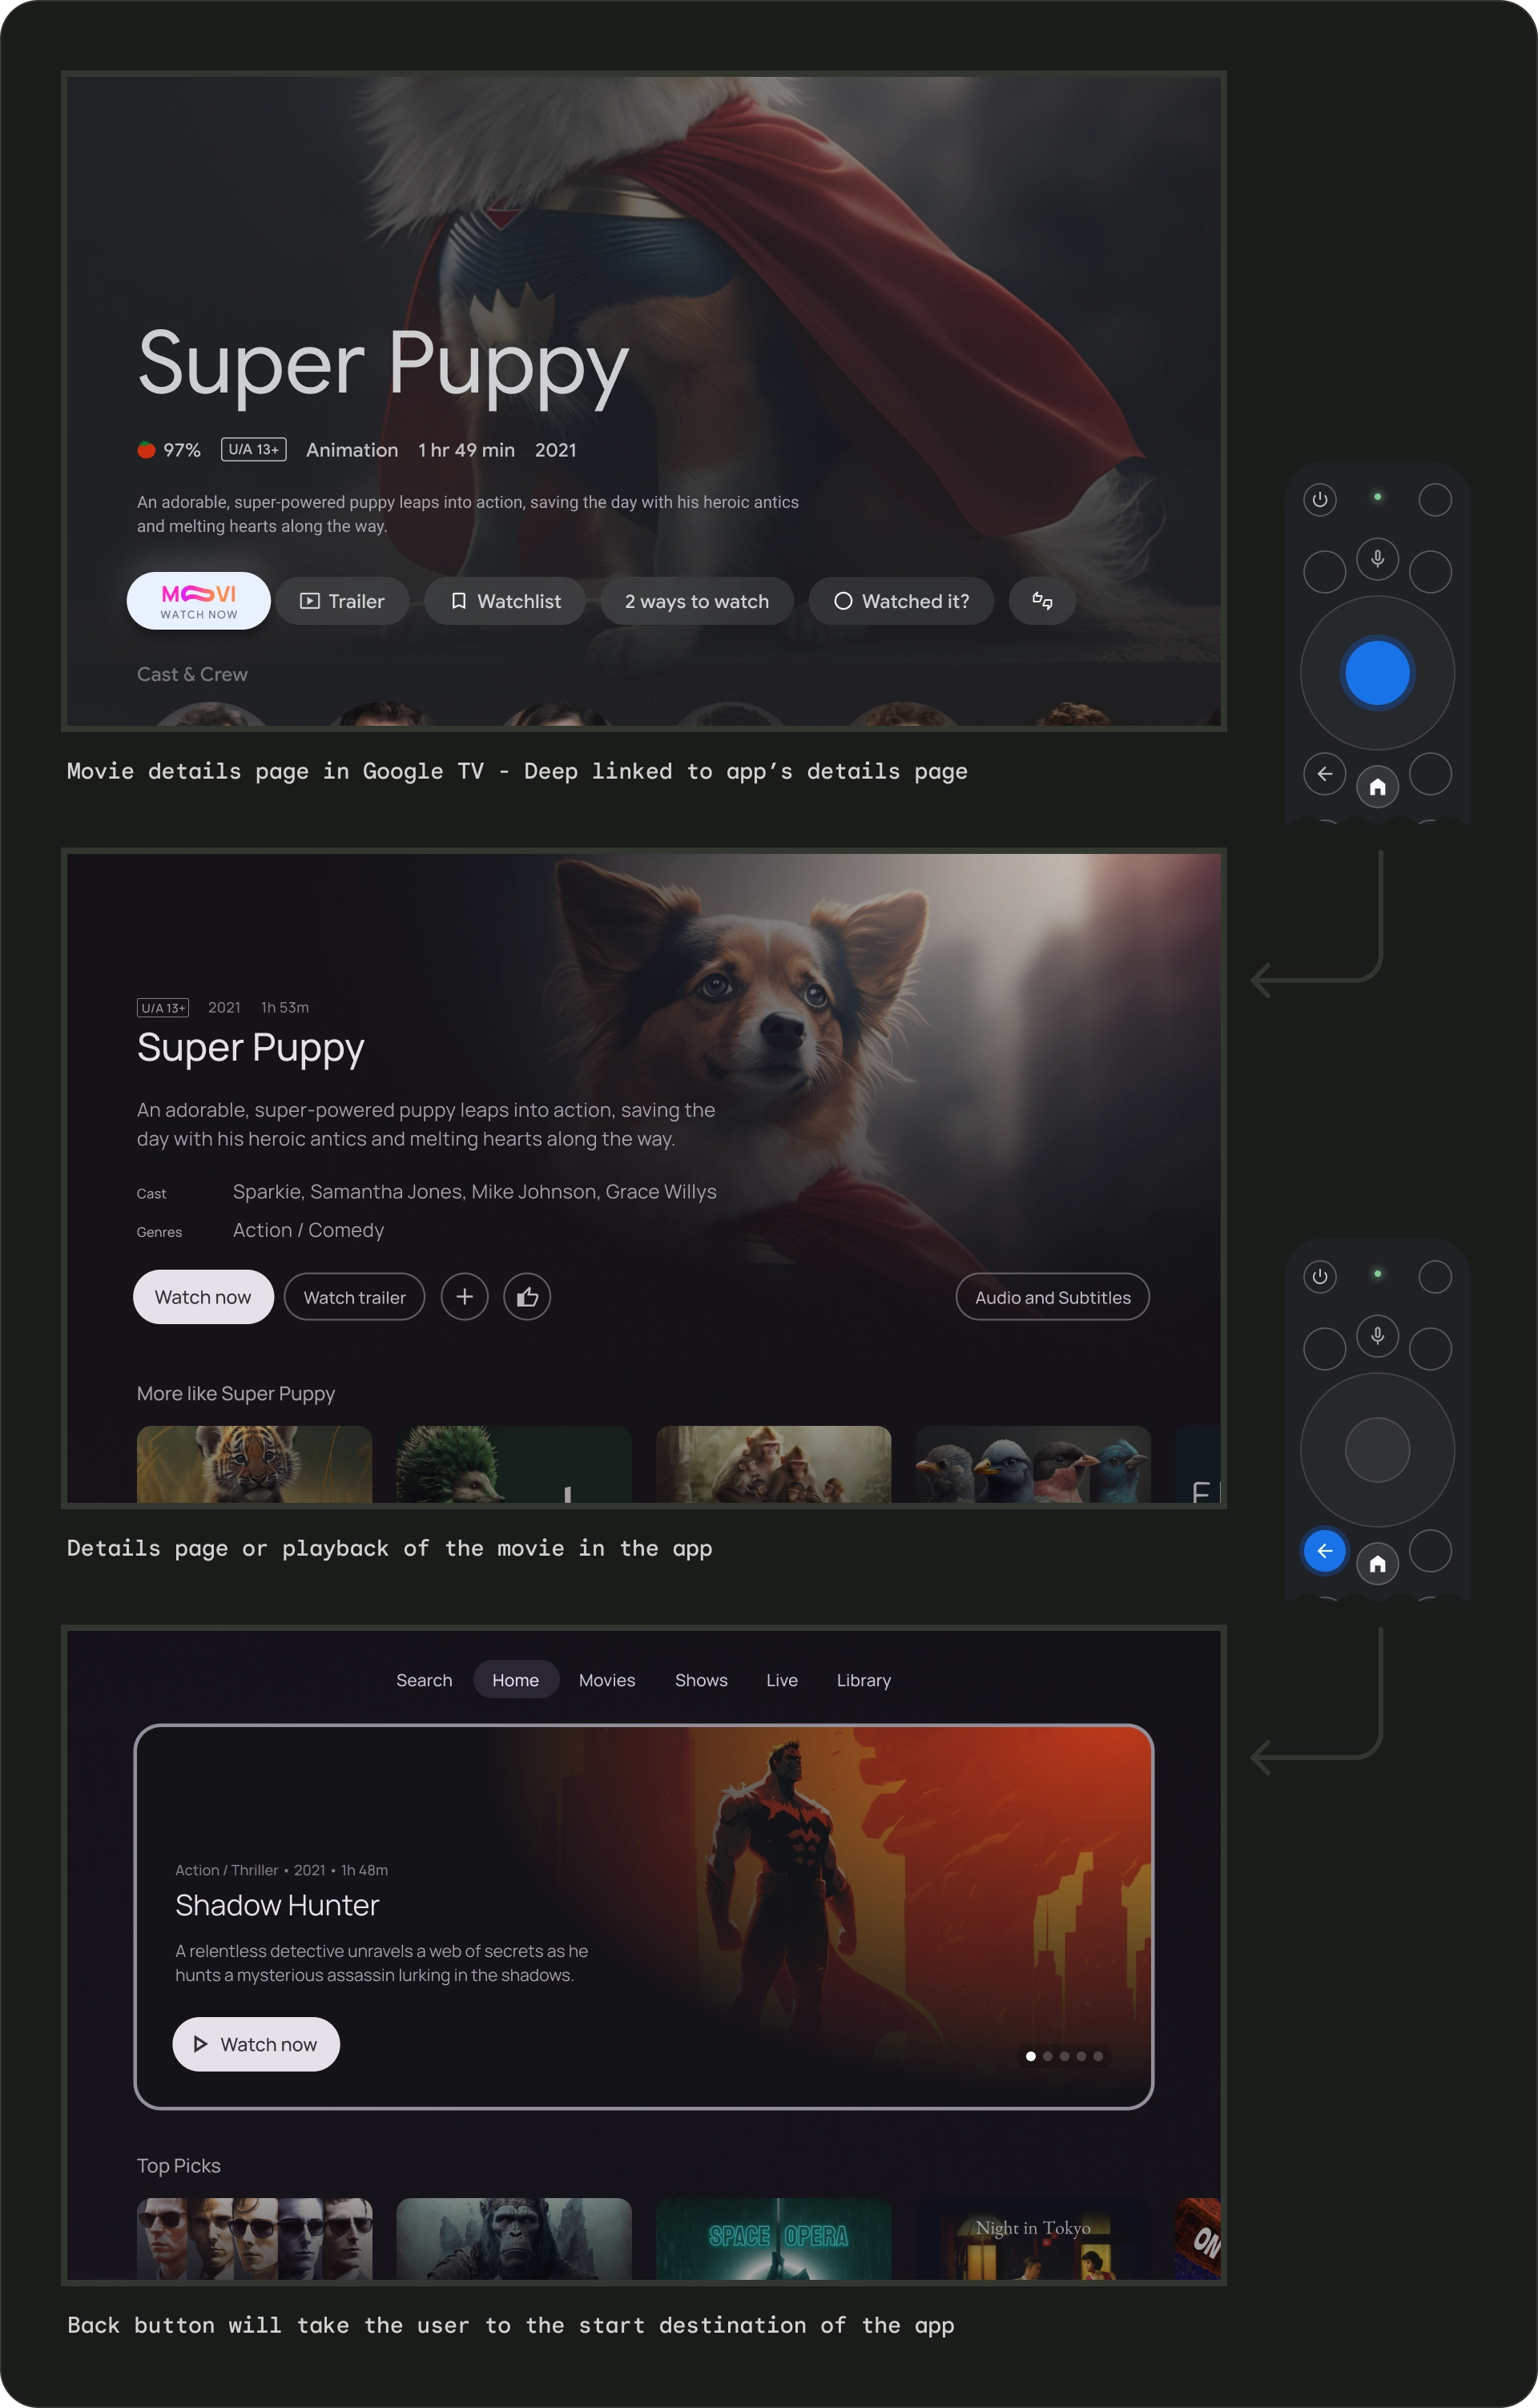The image size is (1538, 2408).
Task: Expand 2 ways to watch options
Action: pos(695,600)
